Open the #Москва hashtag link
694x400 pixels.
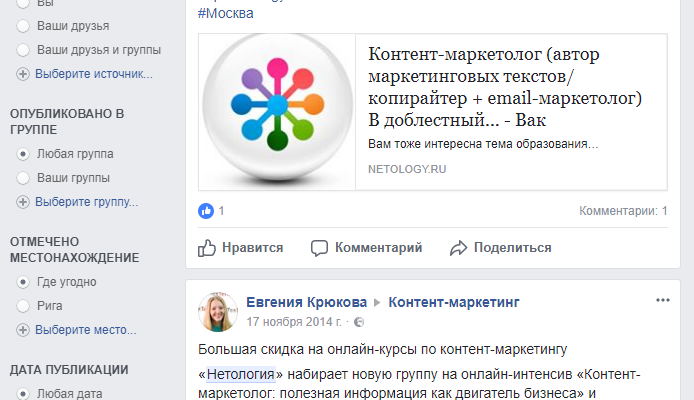(x=226, y=13)
